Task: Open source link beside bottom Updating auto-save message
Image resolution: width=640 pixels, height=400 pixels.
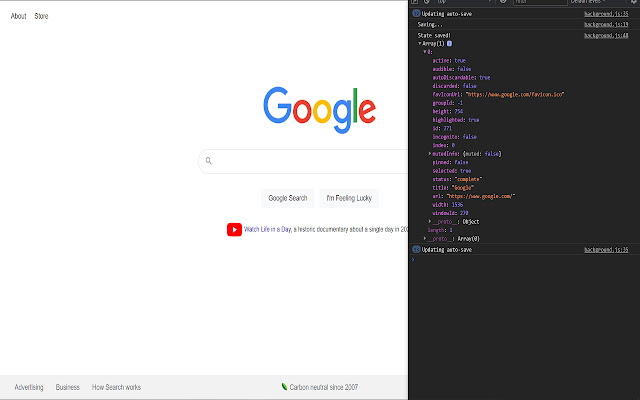Action: tap(606, 249)
